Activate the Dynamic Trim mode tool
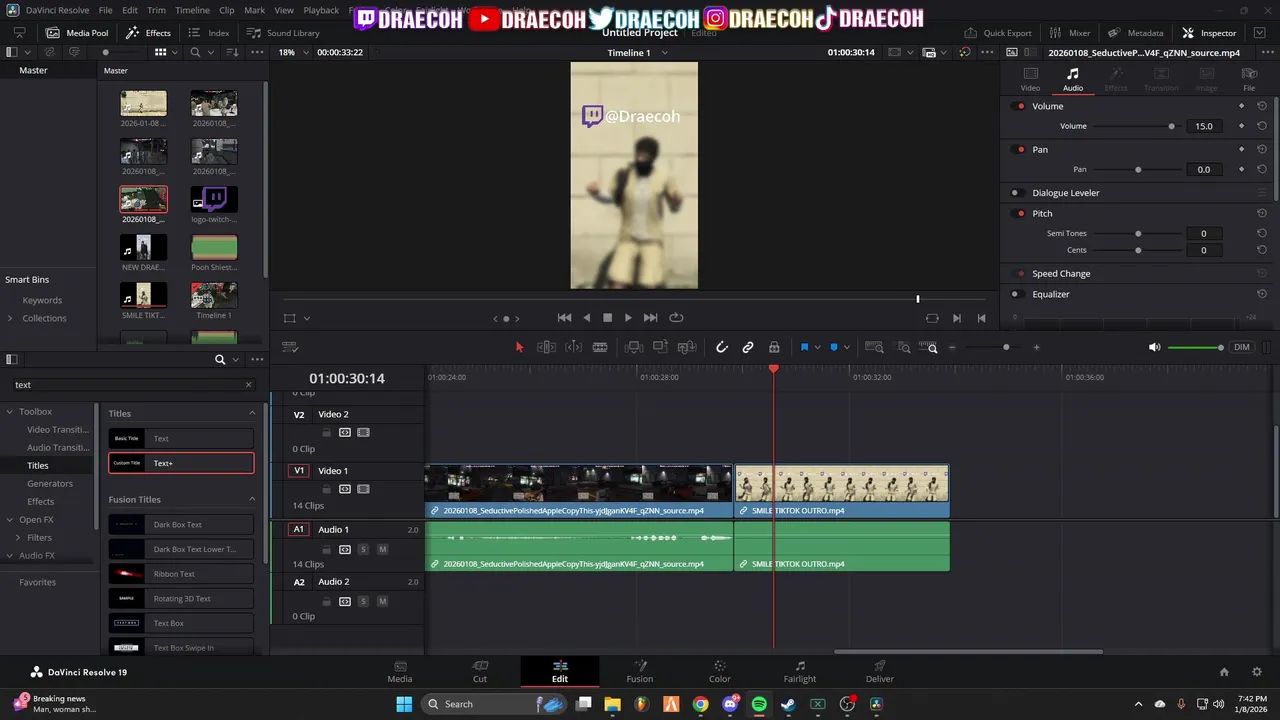The height and width of the screenshot is (720, 1280). [x=573, y=347]
